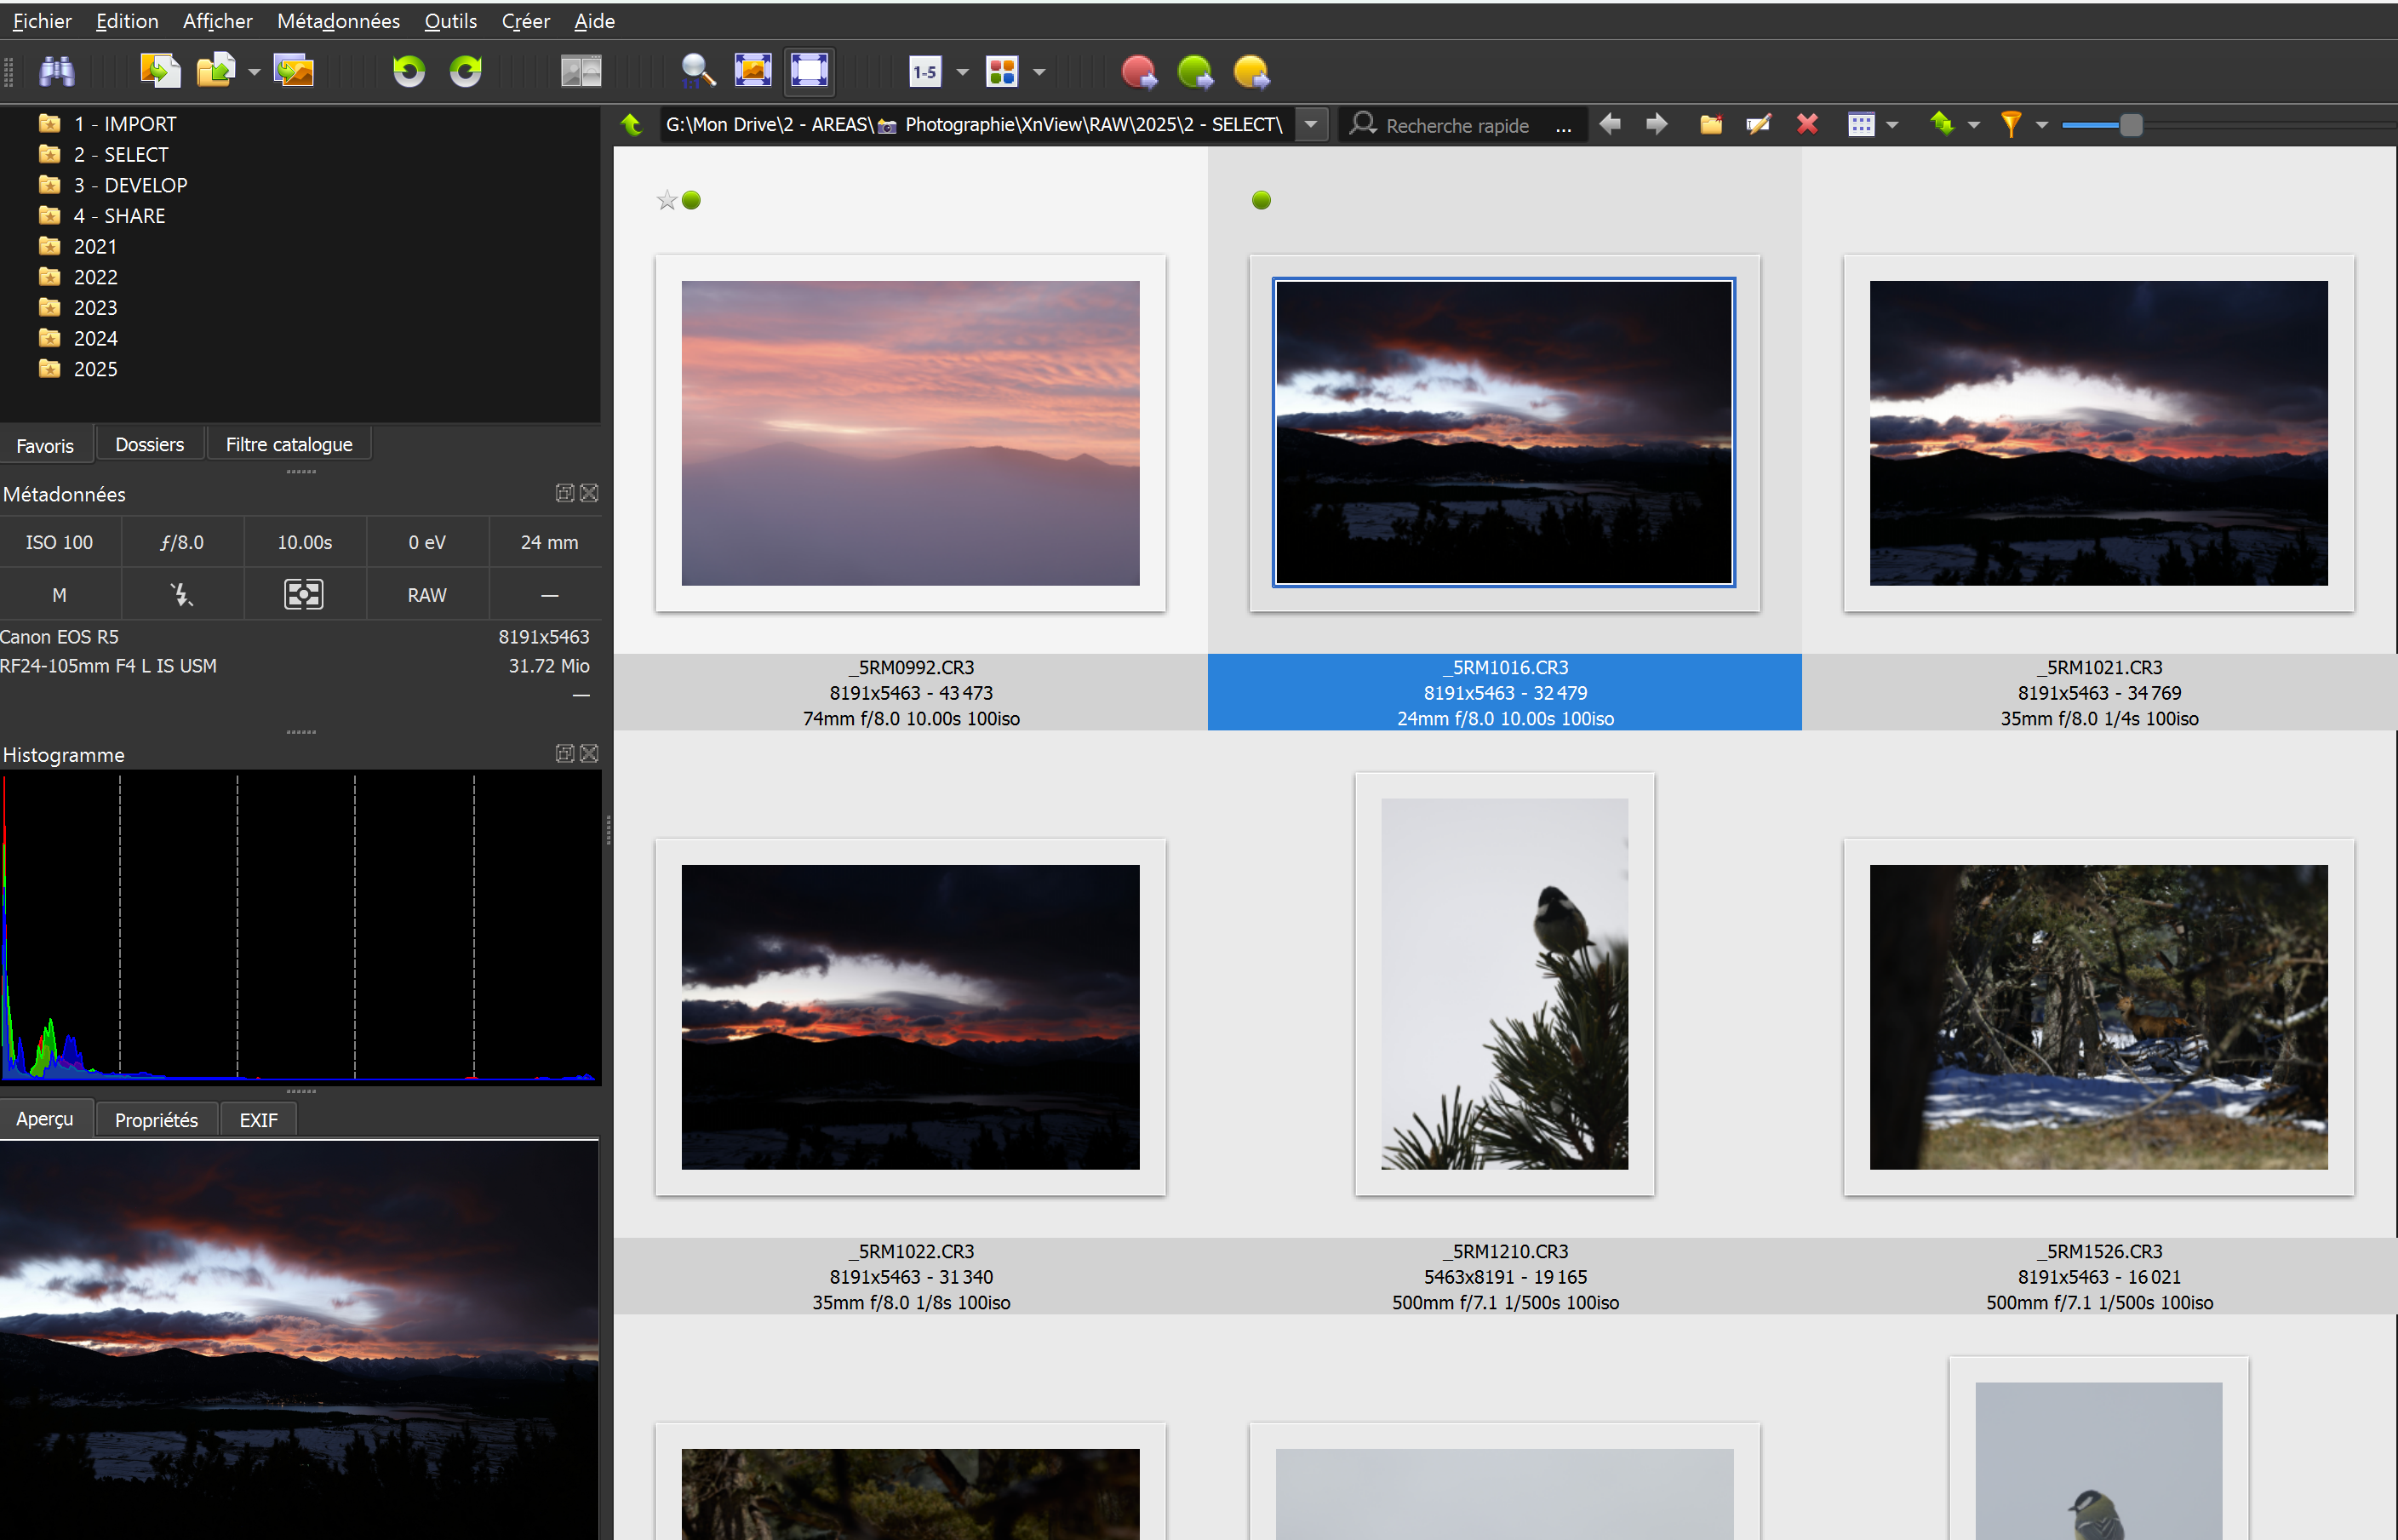Click the orange filter funnel icon
Viewport: 2398px width, 1540px height.
(x=2011, y=125)
